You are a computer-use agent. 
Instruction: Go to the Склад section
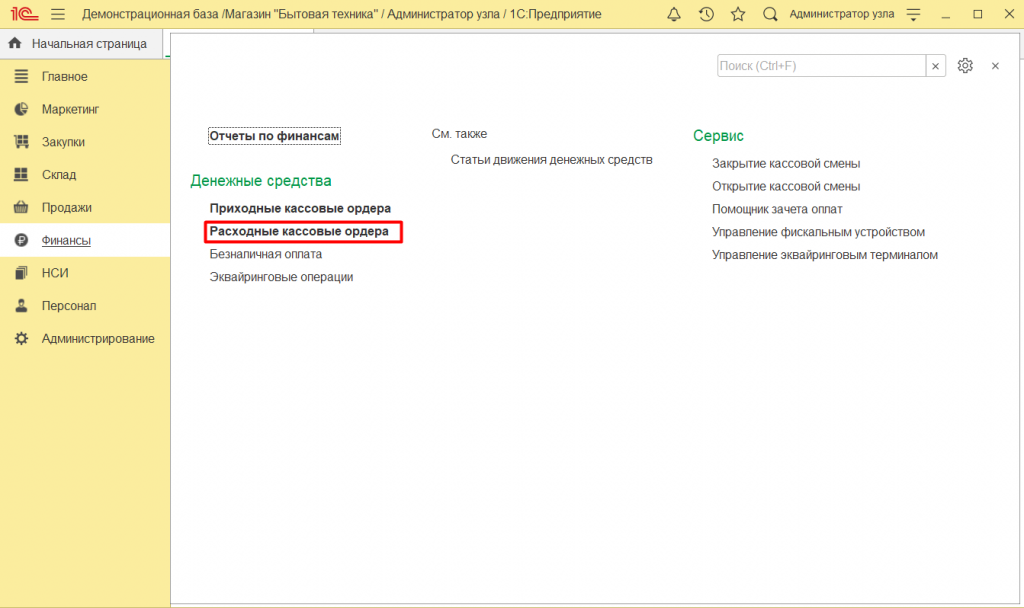58,175
